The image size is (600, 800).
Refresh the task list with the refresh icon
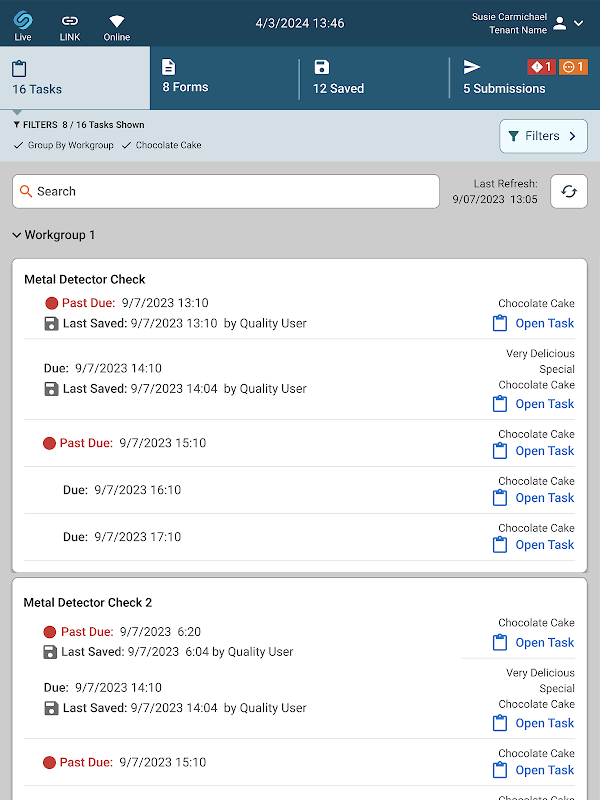pyautogui.click(x=569, y=191)
